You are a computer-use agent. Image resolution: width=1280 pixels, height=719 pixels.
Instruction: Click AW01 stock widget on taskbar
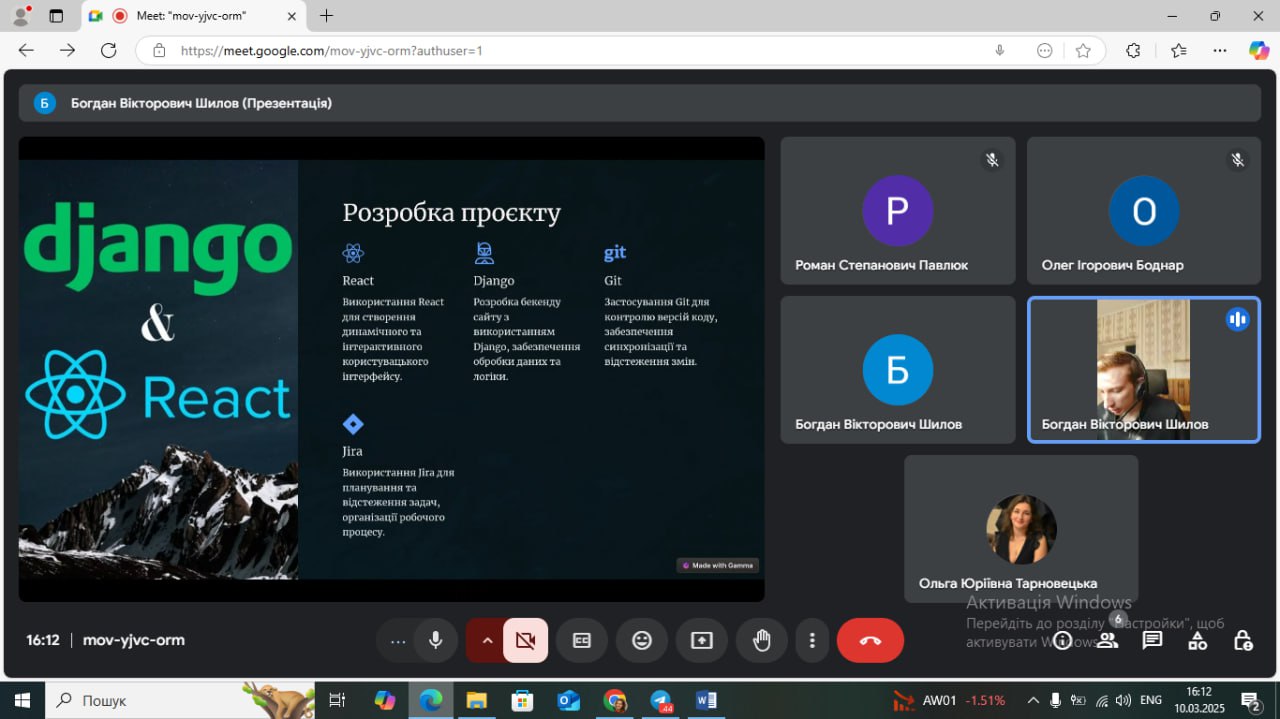coord(950,700)
